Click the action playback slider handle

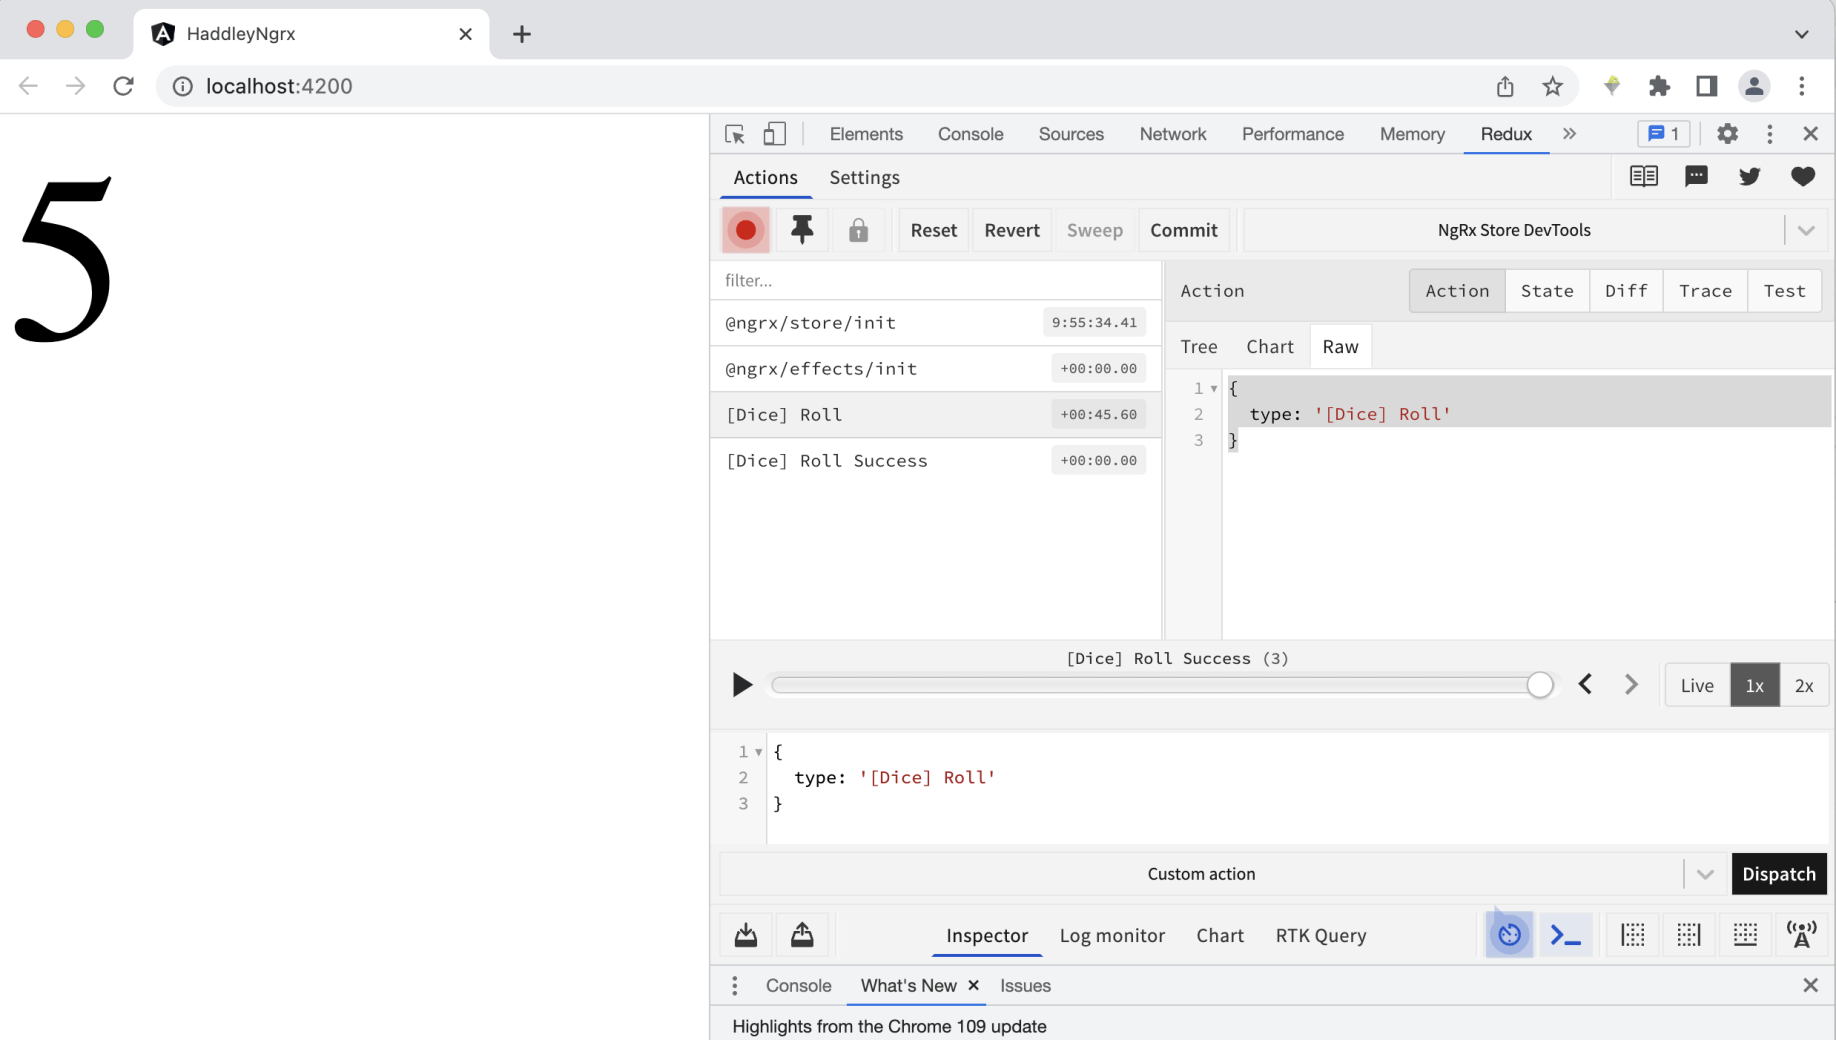pyautogui.click(x=1540, y=685)
